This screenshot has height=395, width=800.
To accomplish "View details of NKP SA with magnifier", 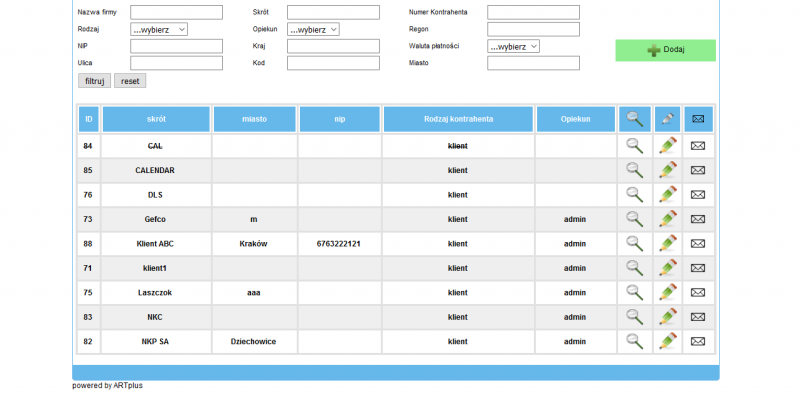I will pyautogui.click(x=634, y=341).
